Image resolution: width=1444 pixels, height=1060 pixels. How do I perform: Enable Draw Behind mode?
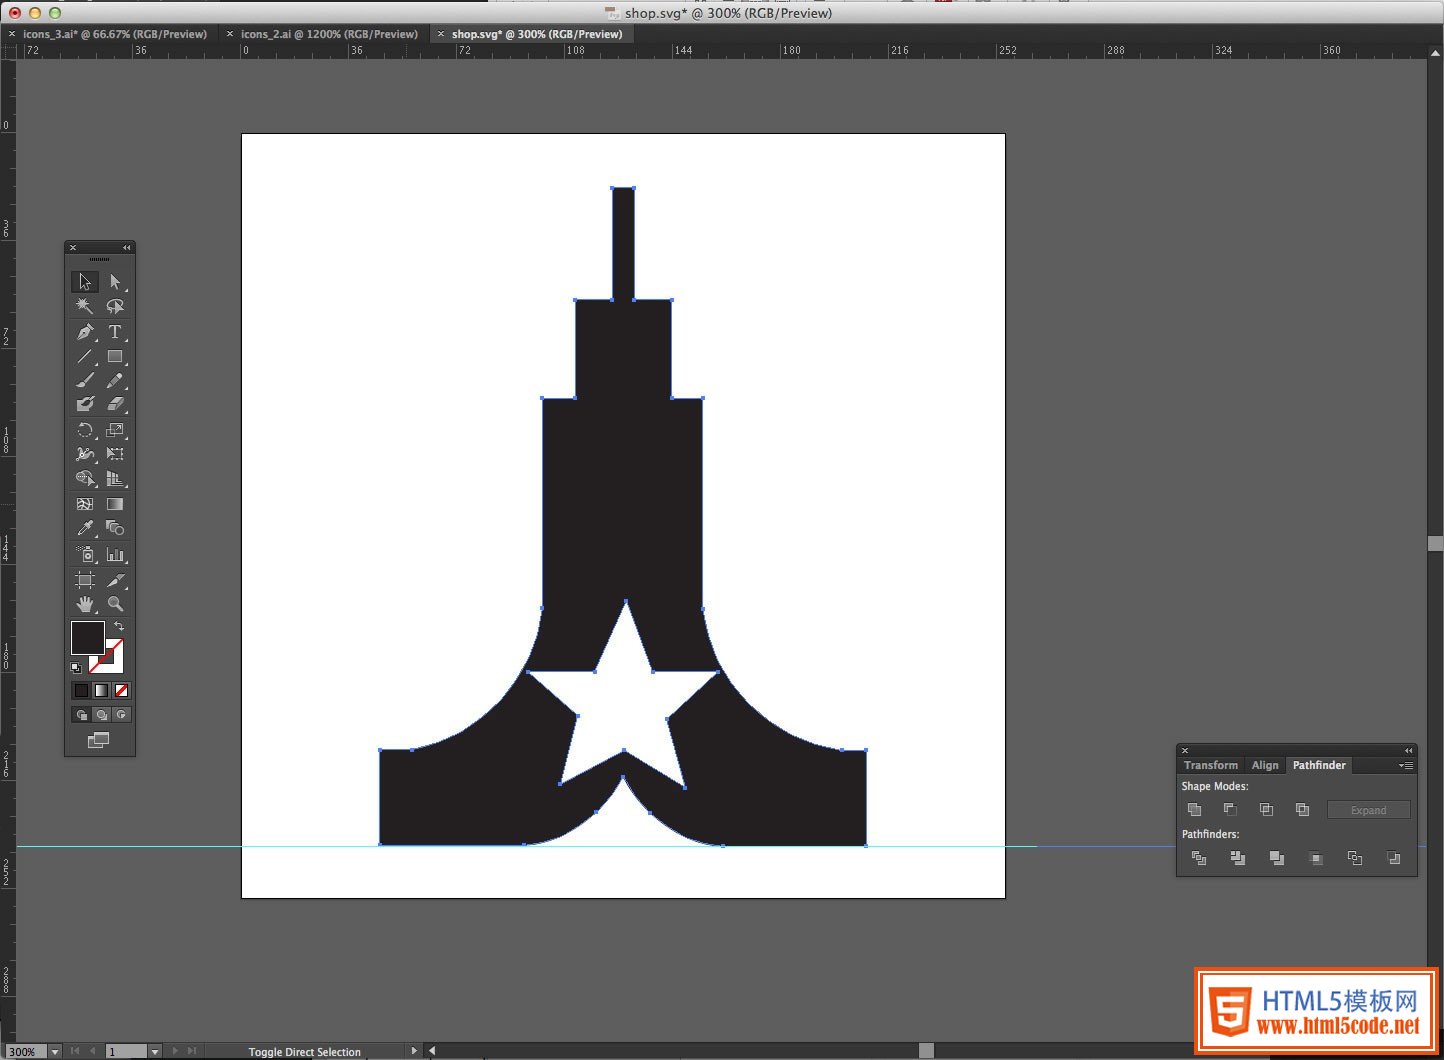tap(101, 714)
